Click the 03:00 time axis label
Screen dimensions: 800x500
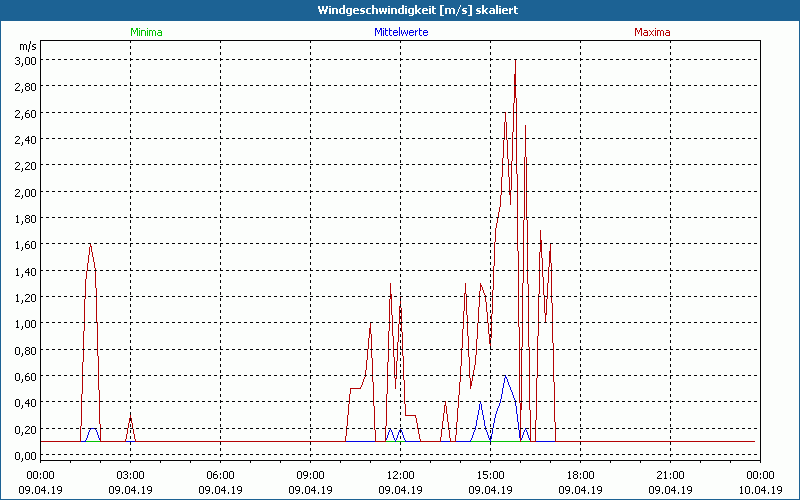click(130, 475)
